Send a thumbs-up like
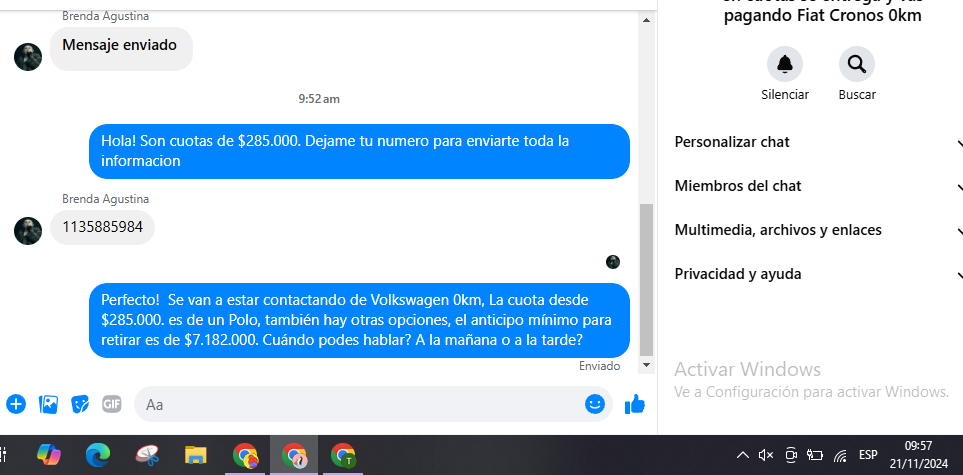 pos(634,404)
